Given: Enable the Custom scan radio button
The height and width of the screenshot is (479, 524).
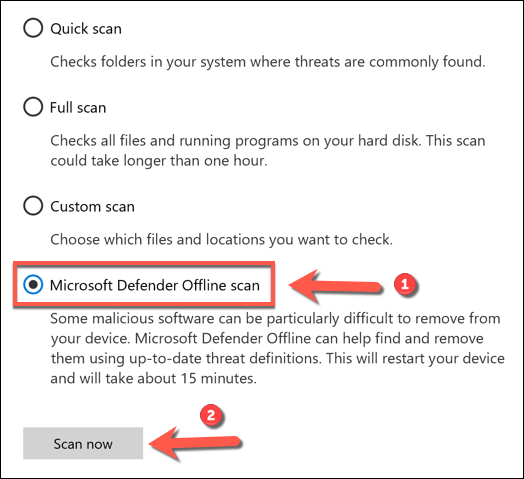Looking at the screenshot, I should pos(33,206).
